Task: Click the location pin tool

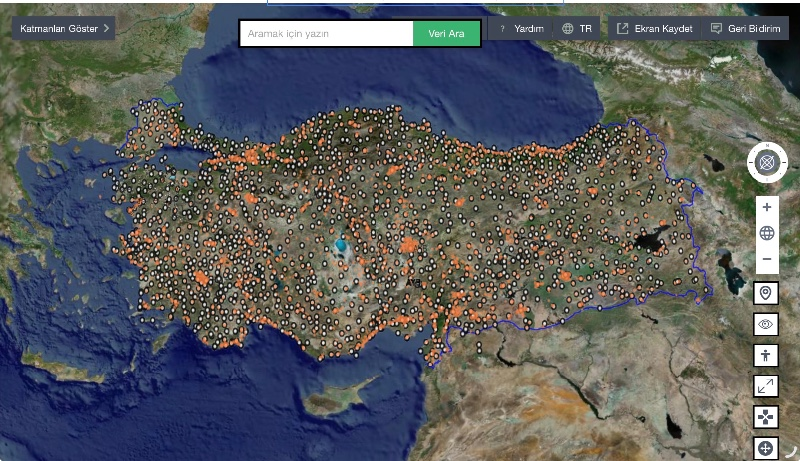Action: click(x=766, y=293)
